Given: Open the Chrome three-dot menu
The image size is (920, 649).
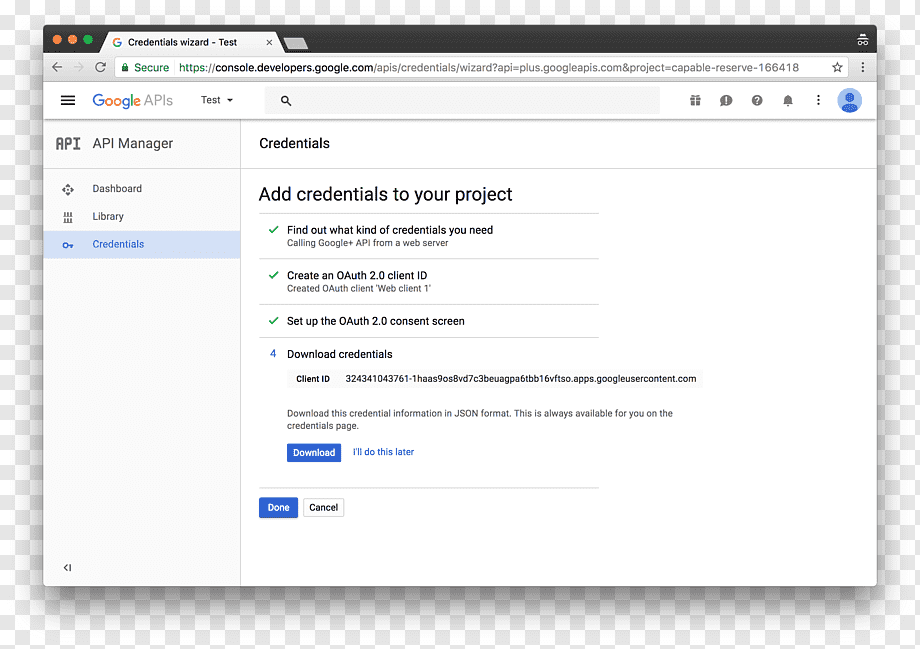Looking at the screenshot, I should point(862,67).
